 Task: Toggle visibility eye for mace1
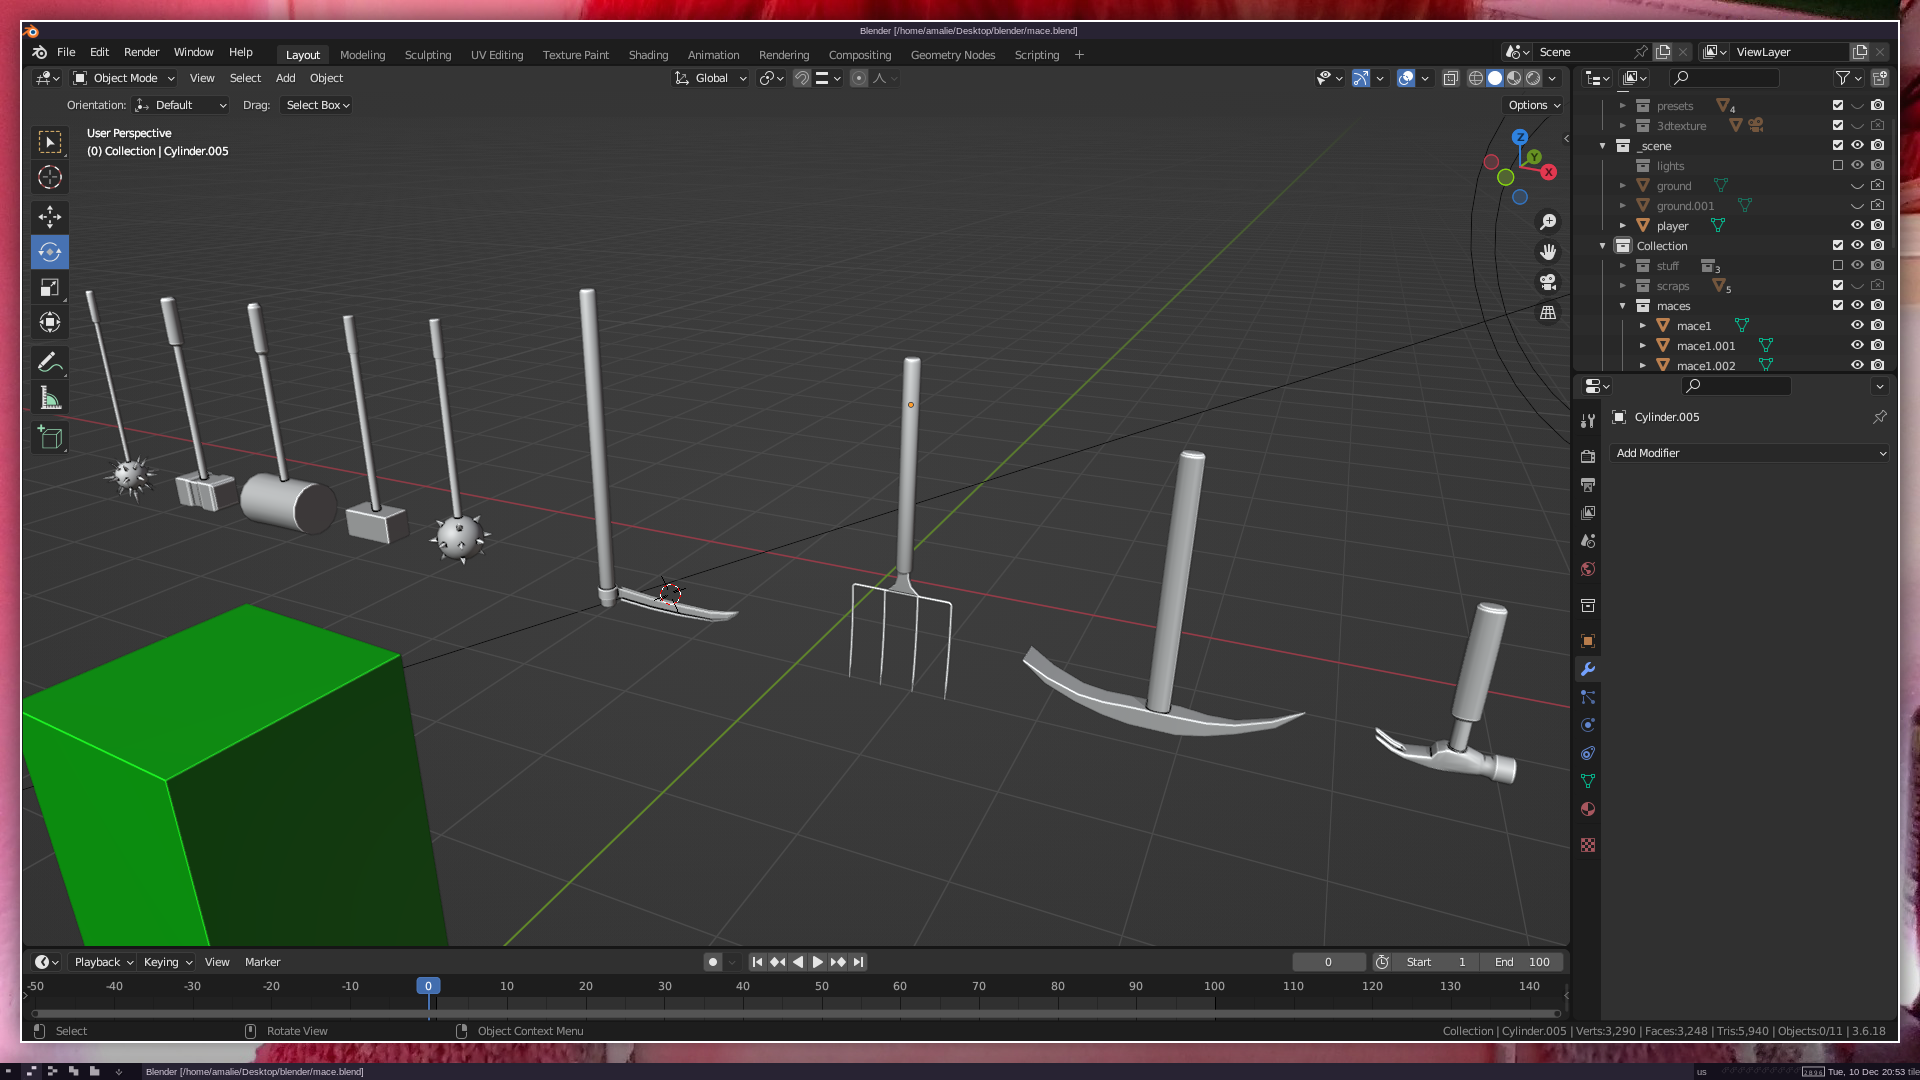tap(1857, 326)
